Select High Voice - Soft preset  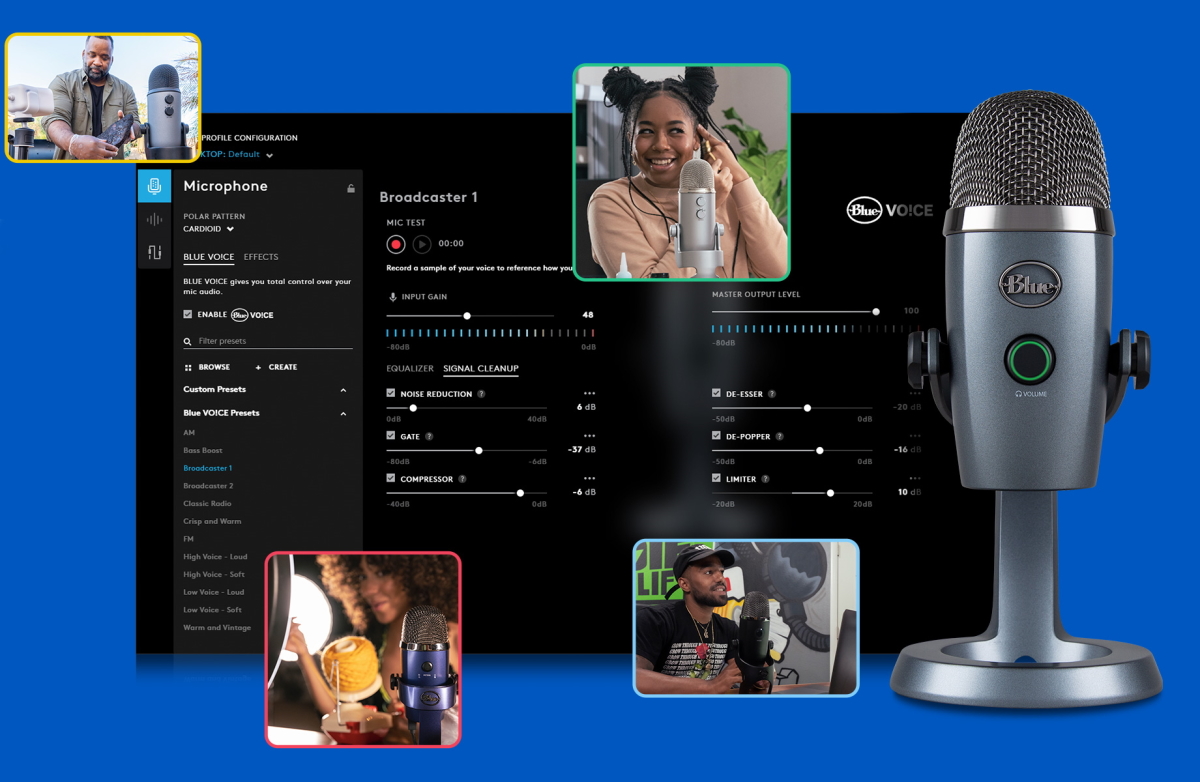tap(214, 575)
